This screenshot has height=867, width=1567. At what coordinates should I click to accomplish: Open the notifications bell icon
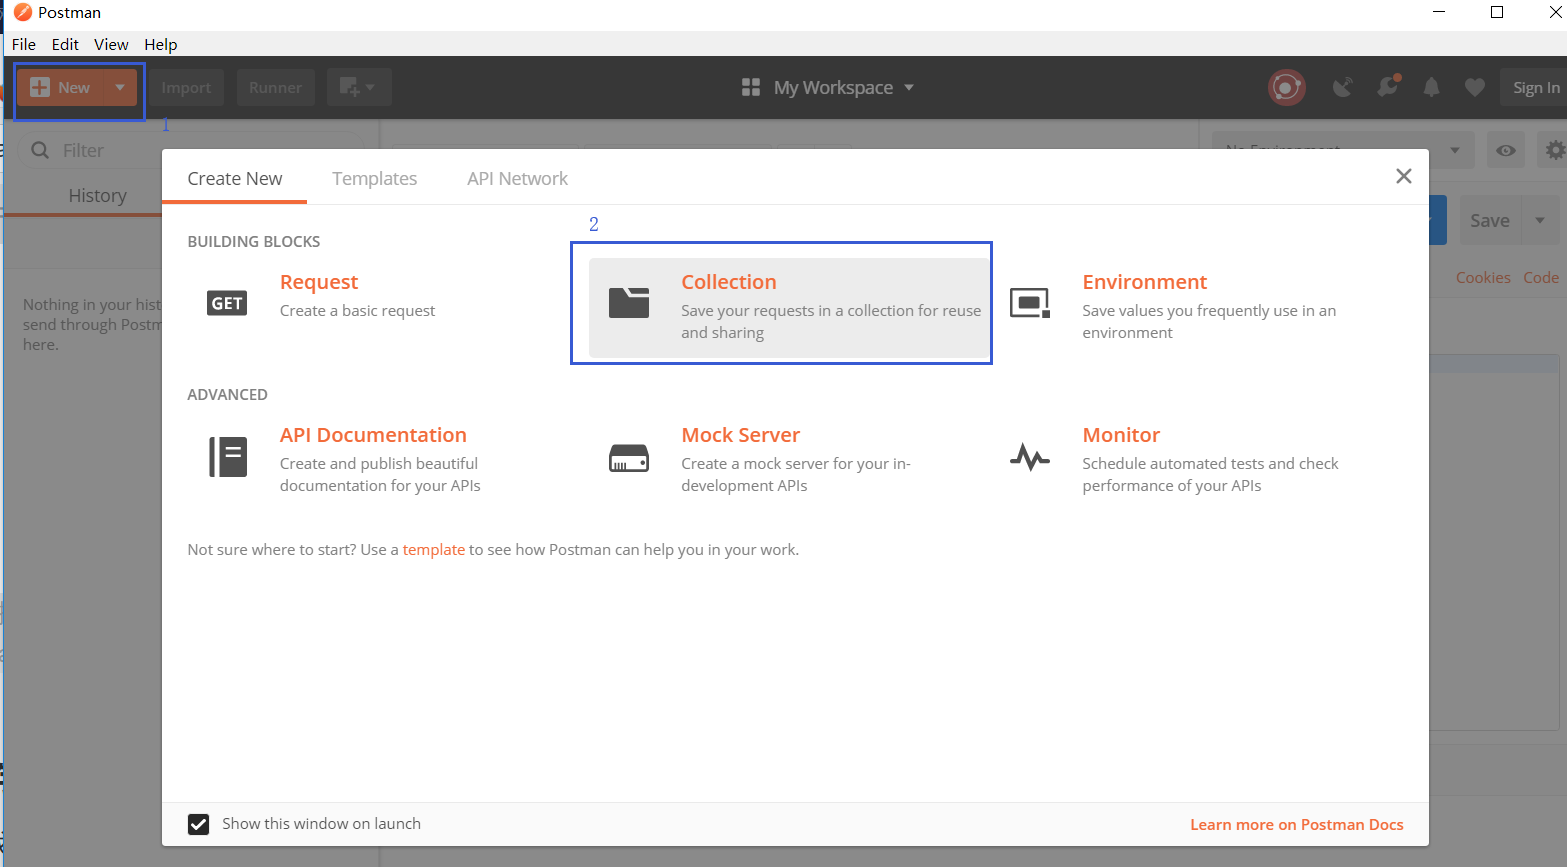pos(1432,88)
